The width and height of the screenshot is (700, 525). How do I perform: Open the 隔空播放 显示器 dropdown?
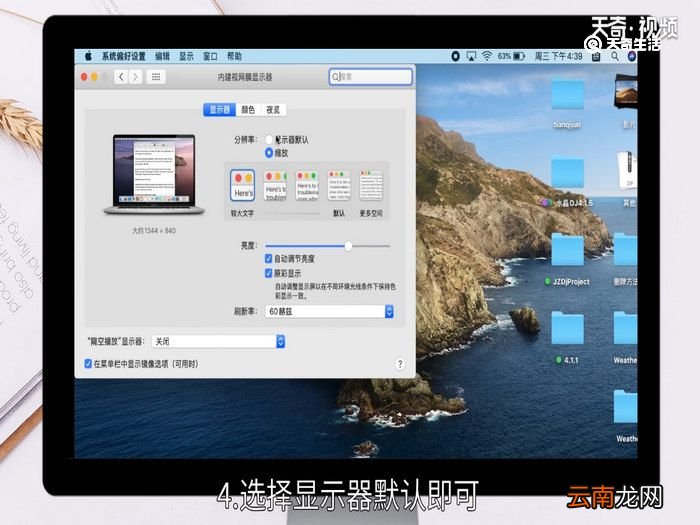click(218, 342)
